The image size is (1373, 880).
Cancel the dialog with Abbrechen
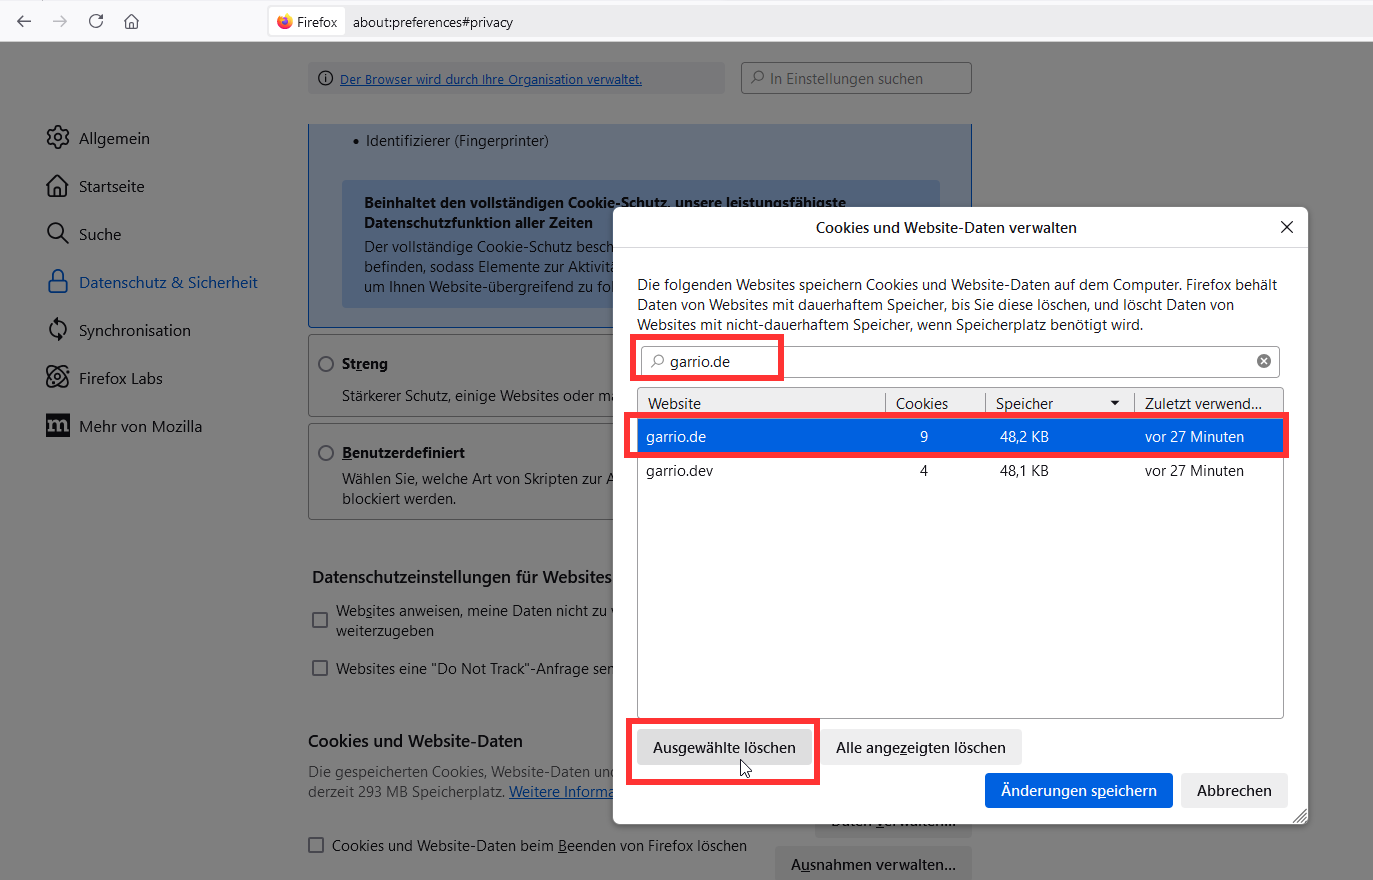(1234, 790)
